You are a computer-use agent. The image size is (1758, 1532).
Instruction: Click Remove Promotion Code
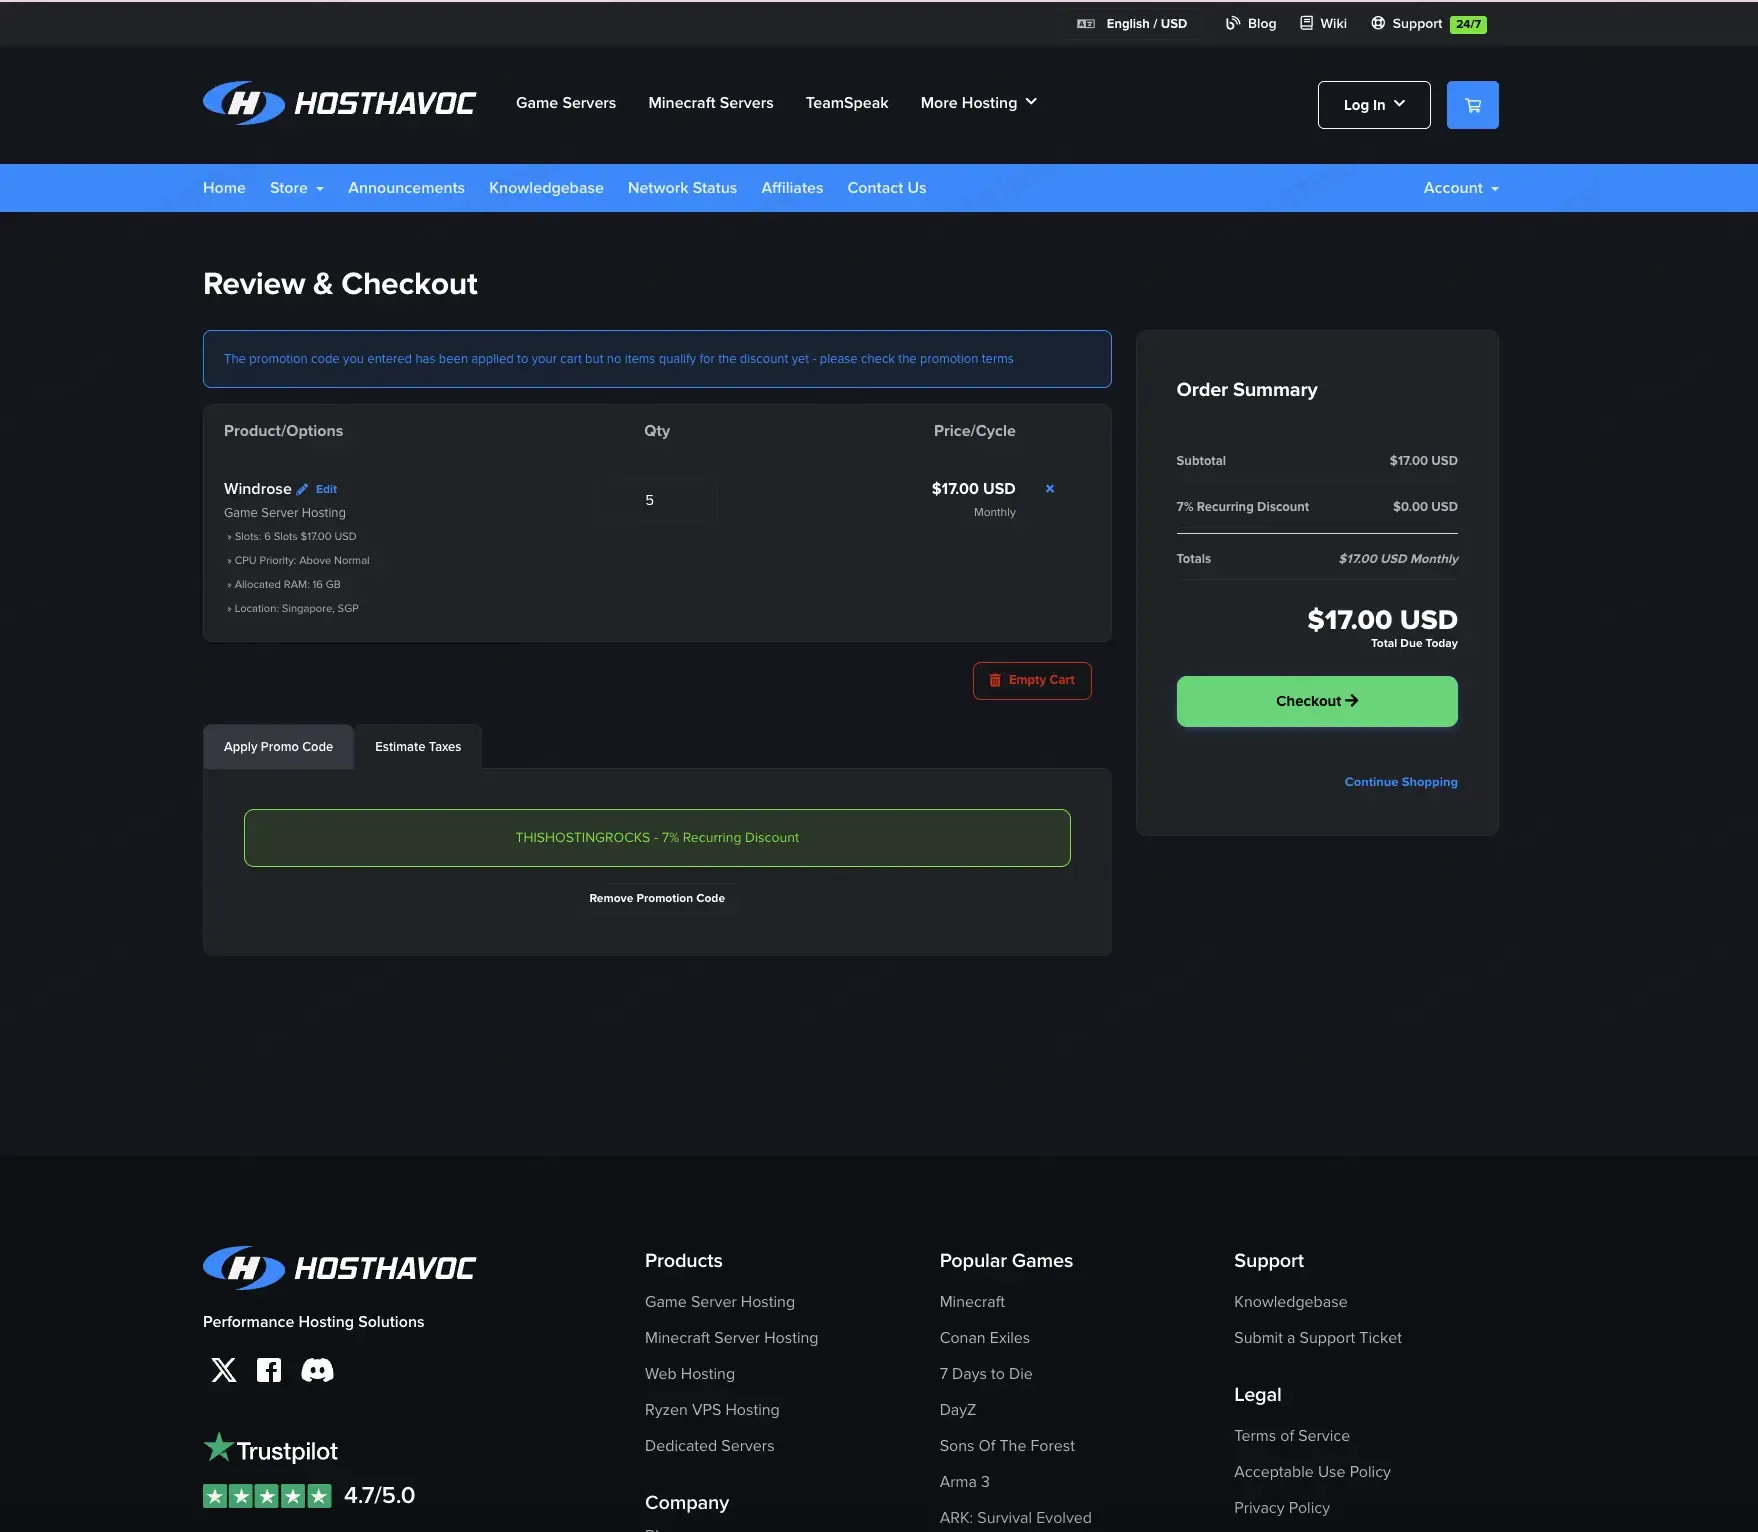point(657,898)
